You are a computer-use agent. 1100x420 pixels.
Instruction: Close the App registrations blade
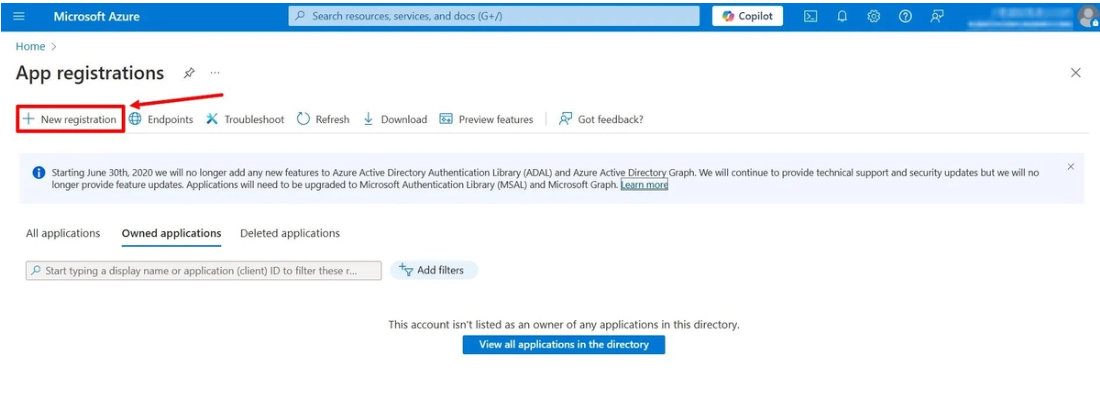(x=1075, y=73)
